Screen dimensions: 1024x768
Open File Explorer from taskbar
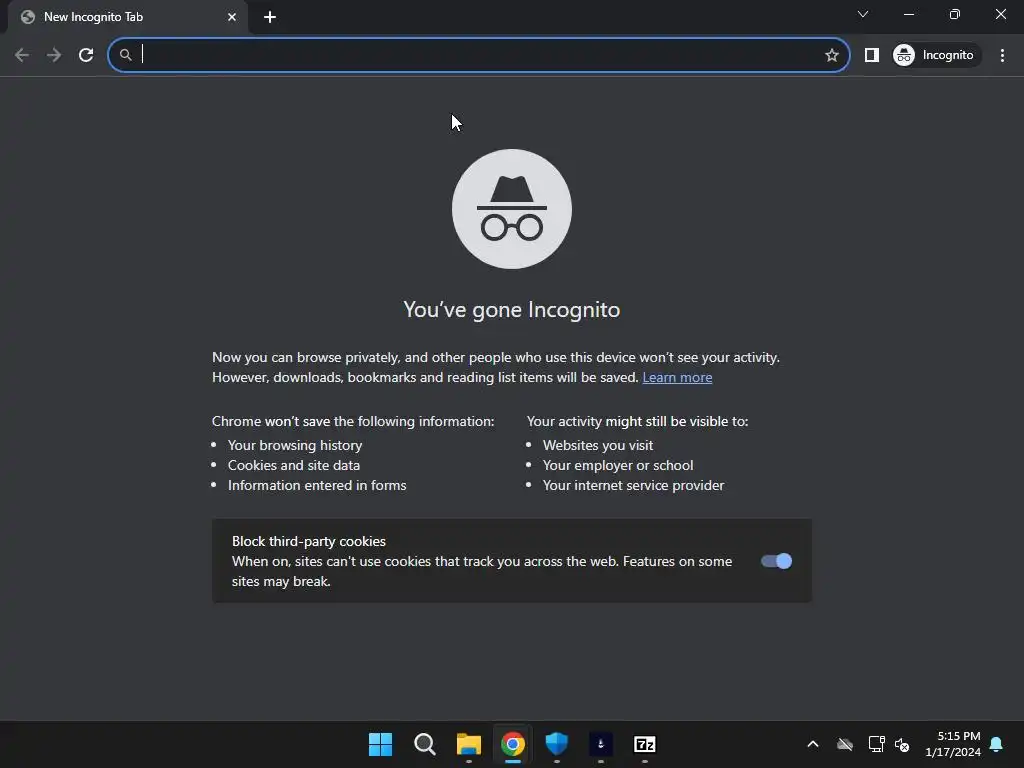point(469,744)
